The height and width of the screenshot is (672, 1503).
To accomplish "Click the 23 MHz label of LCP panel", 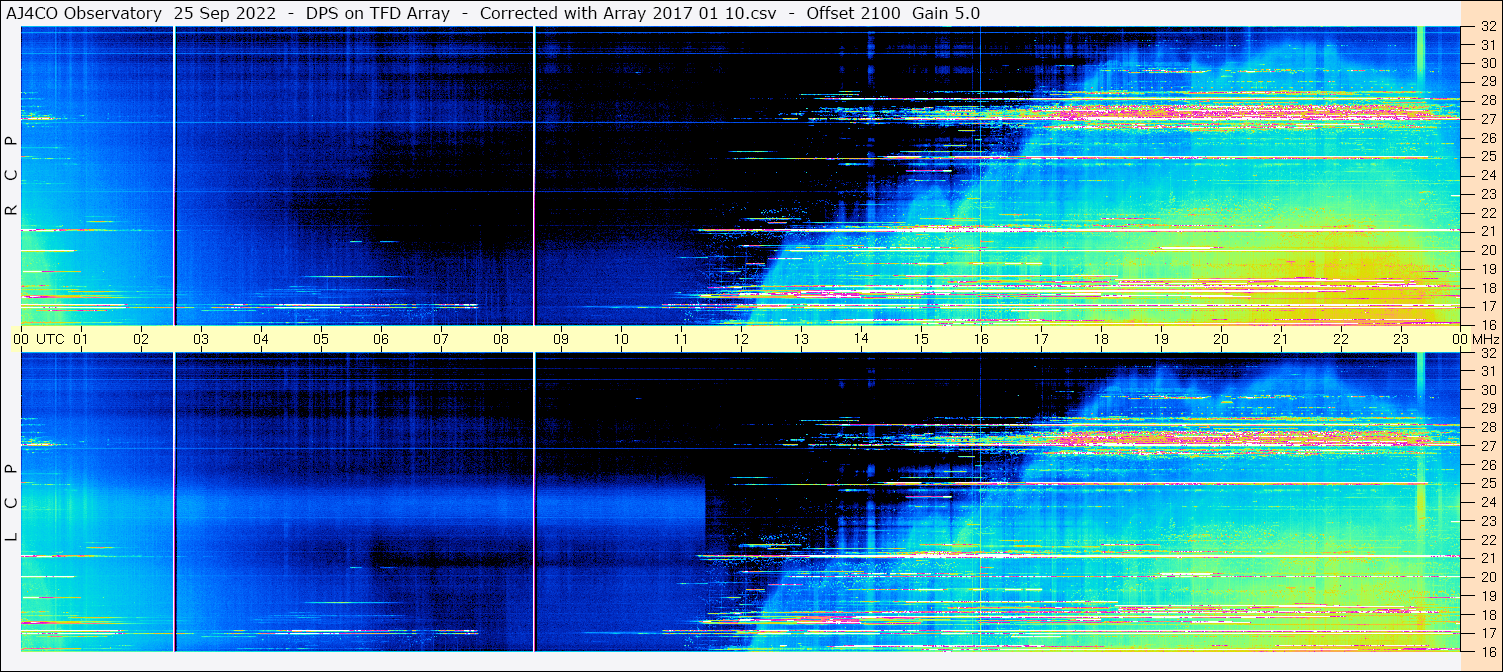I will click(1487, 521).
